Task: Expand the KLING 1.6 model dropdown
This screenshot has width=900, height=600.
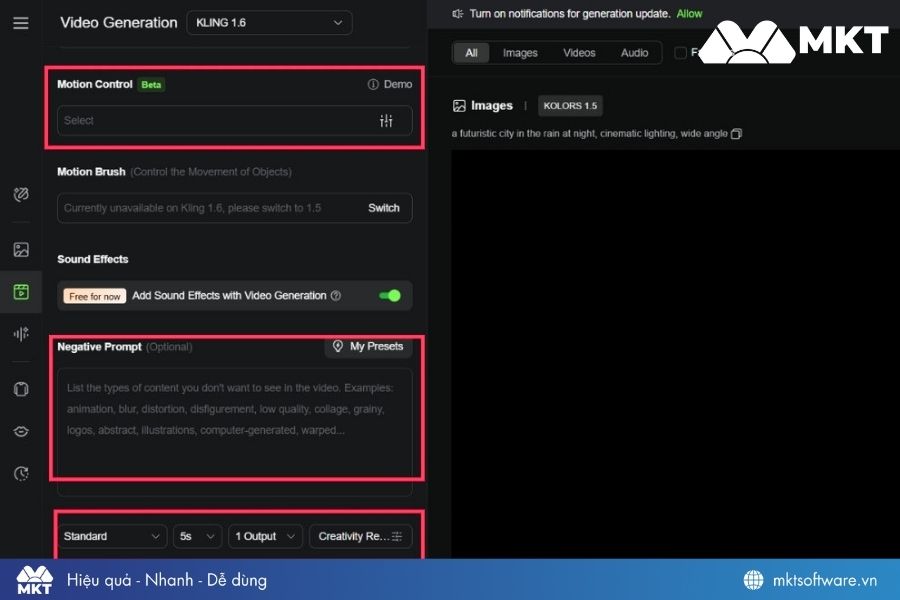Action: (x=269, y=22)
